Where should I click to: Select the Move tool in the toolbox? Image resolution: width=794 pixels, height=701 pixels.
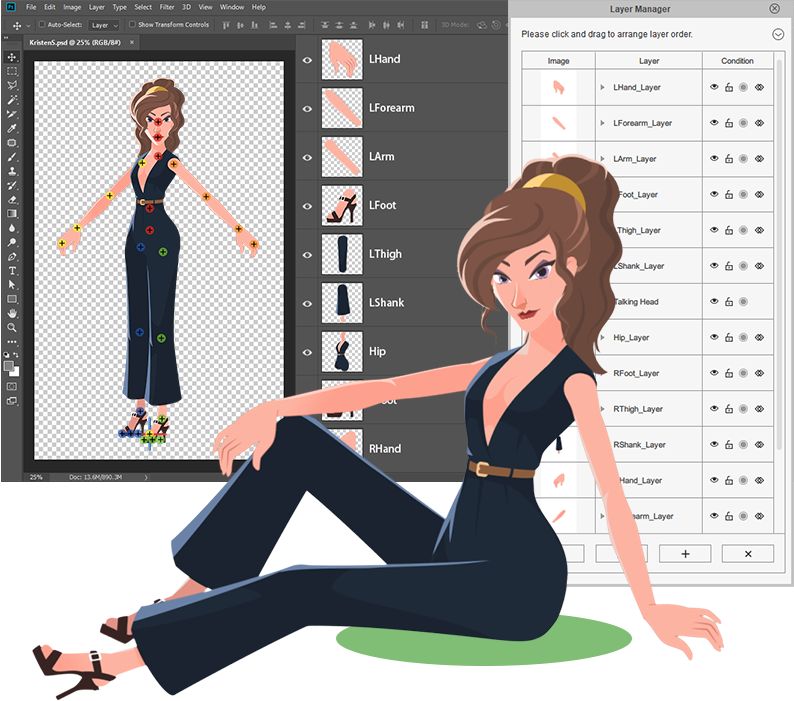[12, 57]
